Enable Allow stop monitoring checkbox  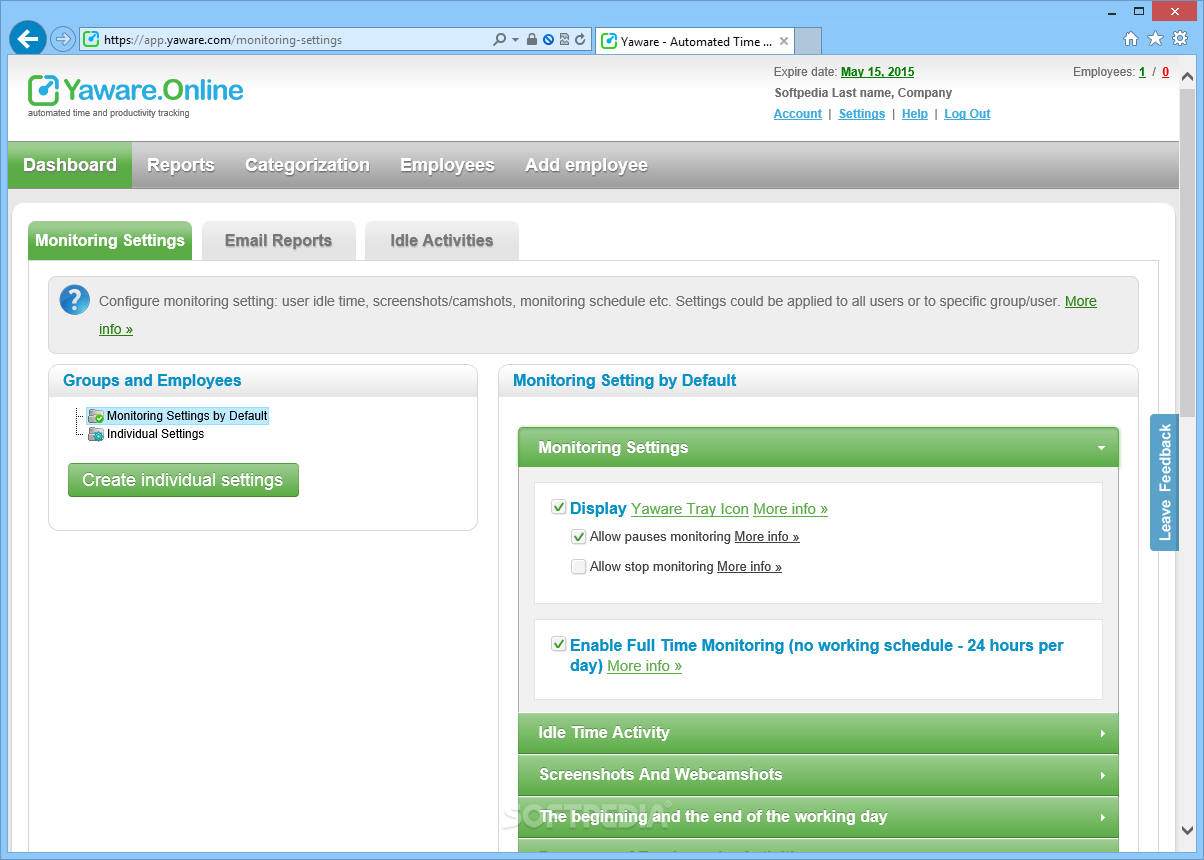coord(578,567)
